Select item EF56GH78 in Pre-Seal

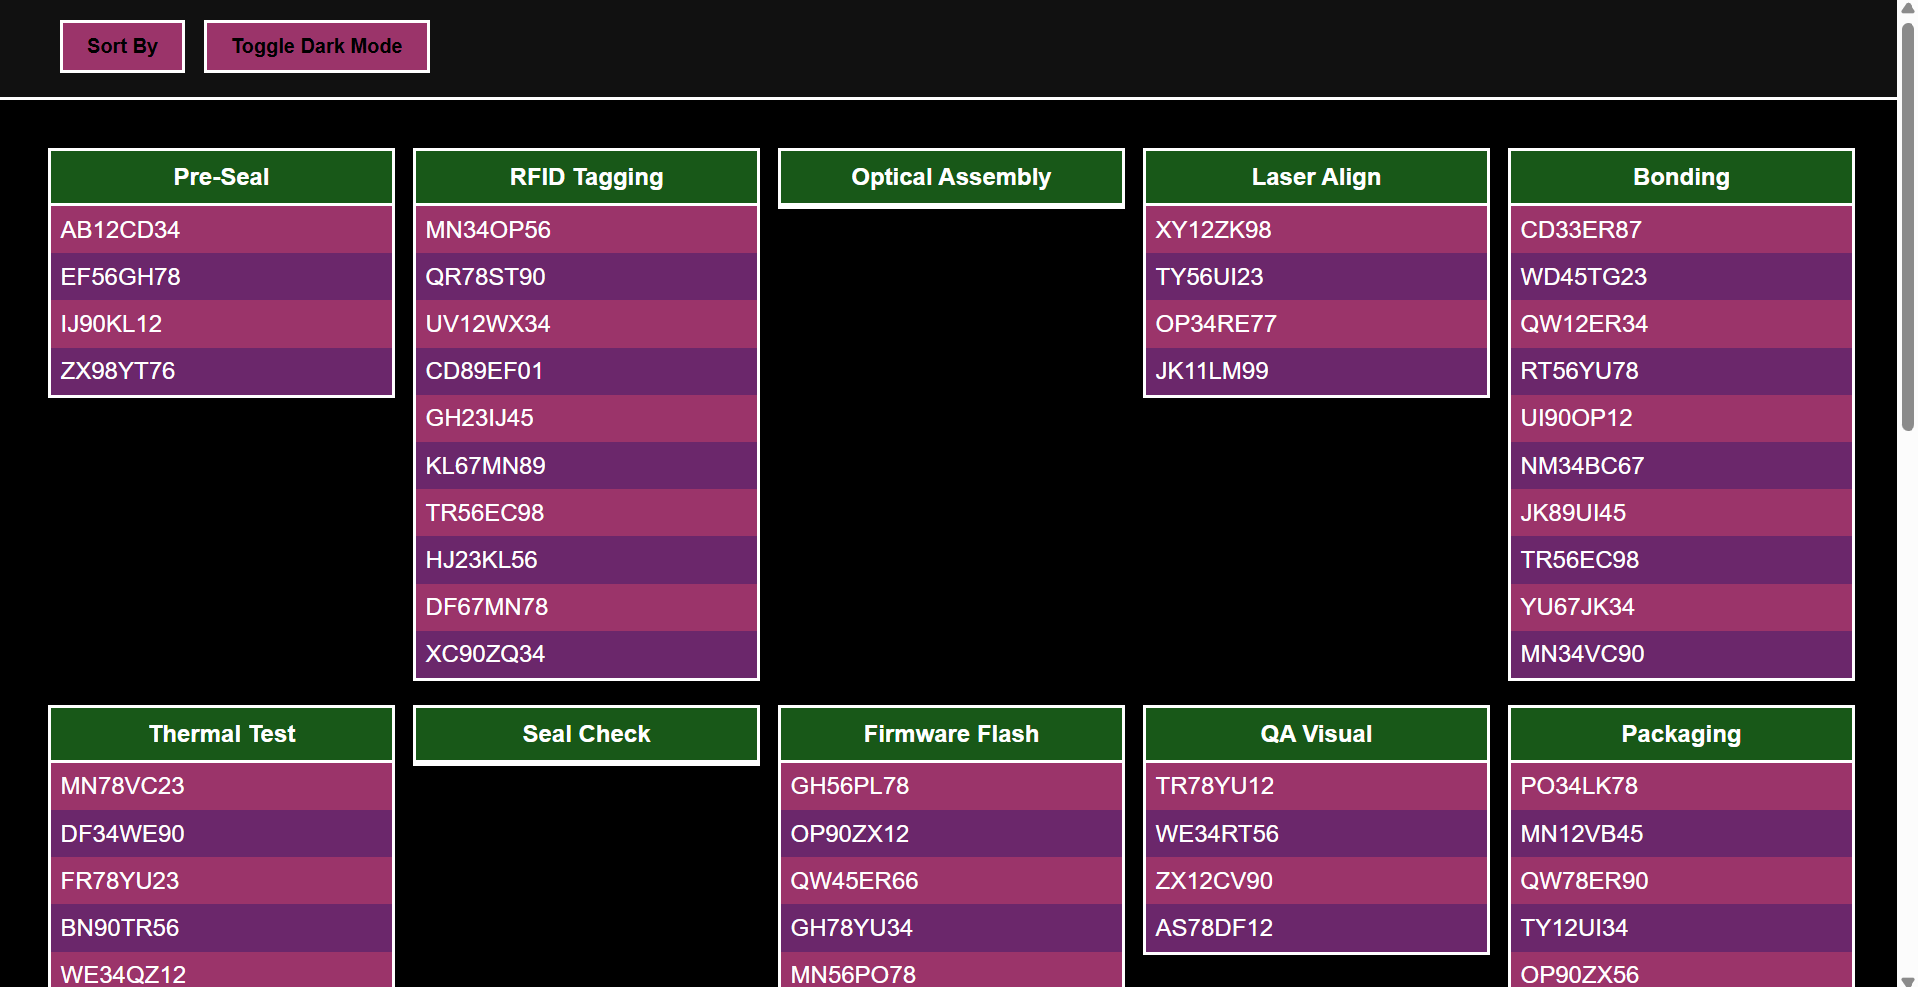[x=221, y=277]
